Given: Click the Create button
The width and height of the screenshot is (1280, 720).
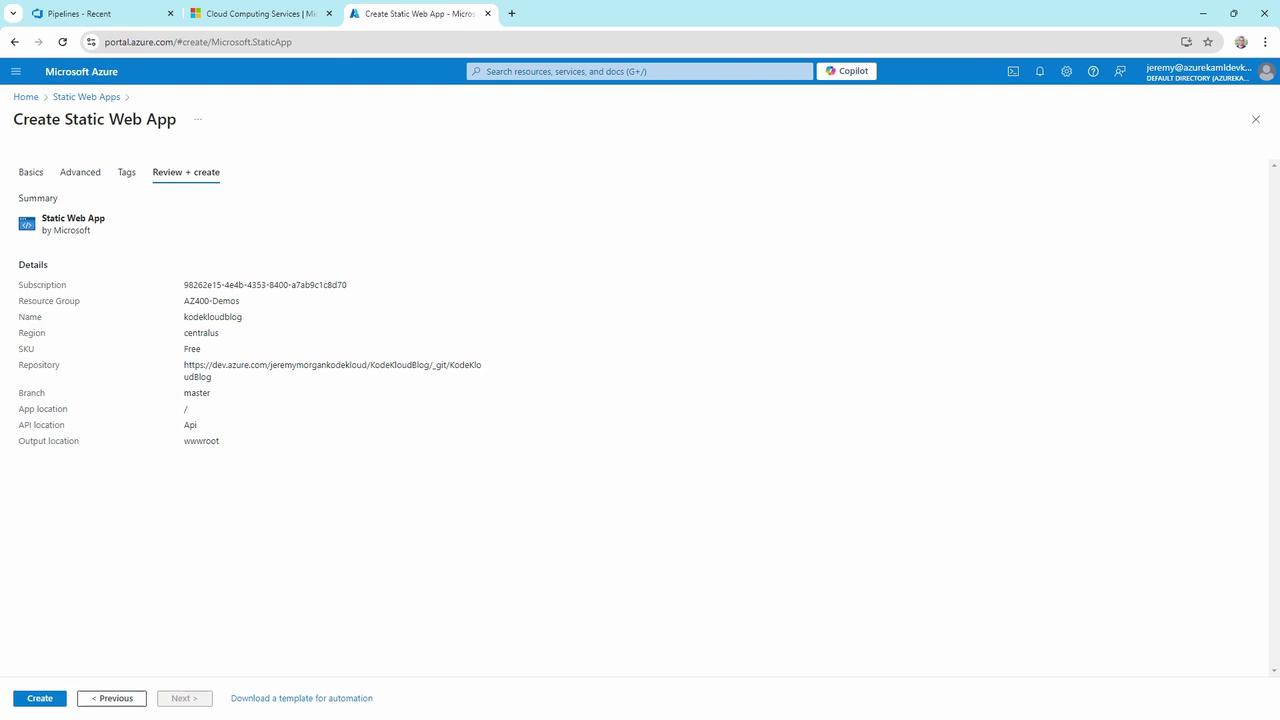Looking at the screenshot, I should pos(40,698).
